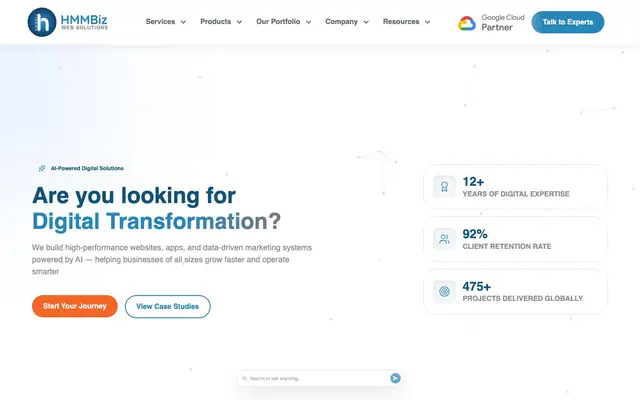
Task: Click Projects Delivered Globally label
Action: (x=522, y=298)
